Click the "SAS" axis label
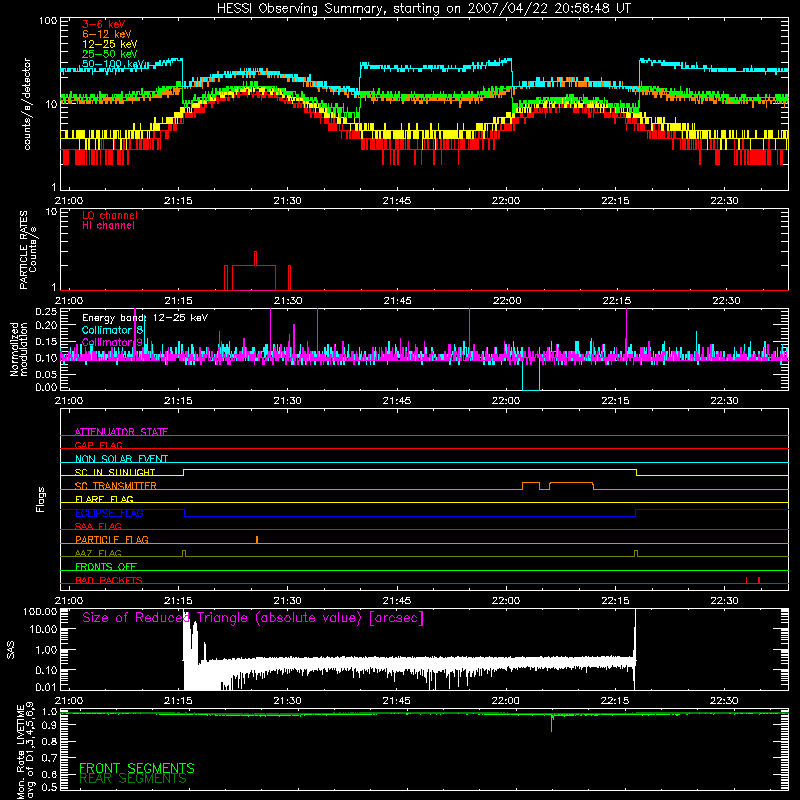This screenshot has width=800, height=800. click(10, 650)
